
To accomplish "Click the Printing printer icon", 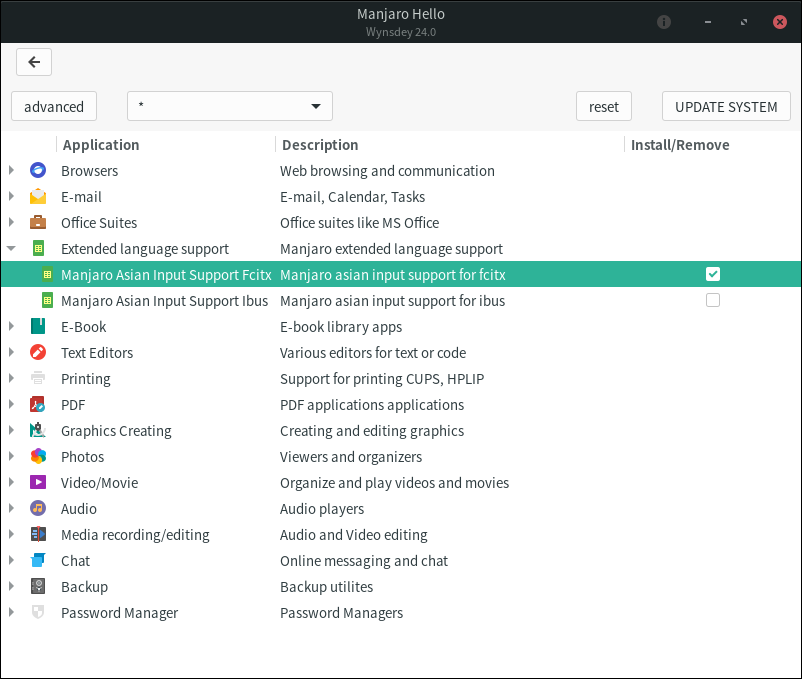I will tap(38, 378).
